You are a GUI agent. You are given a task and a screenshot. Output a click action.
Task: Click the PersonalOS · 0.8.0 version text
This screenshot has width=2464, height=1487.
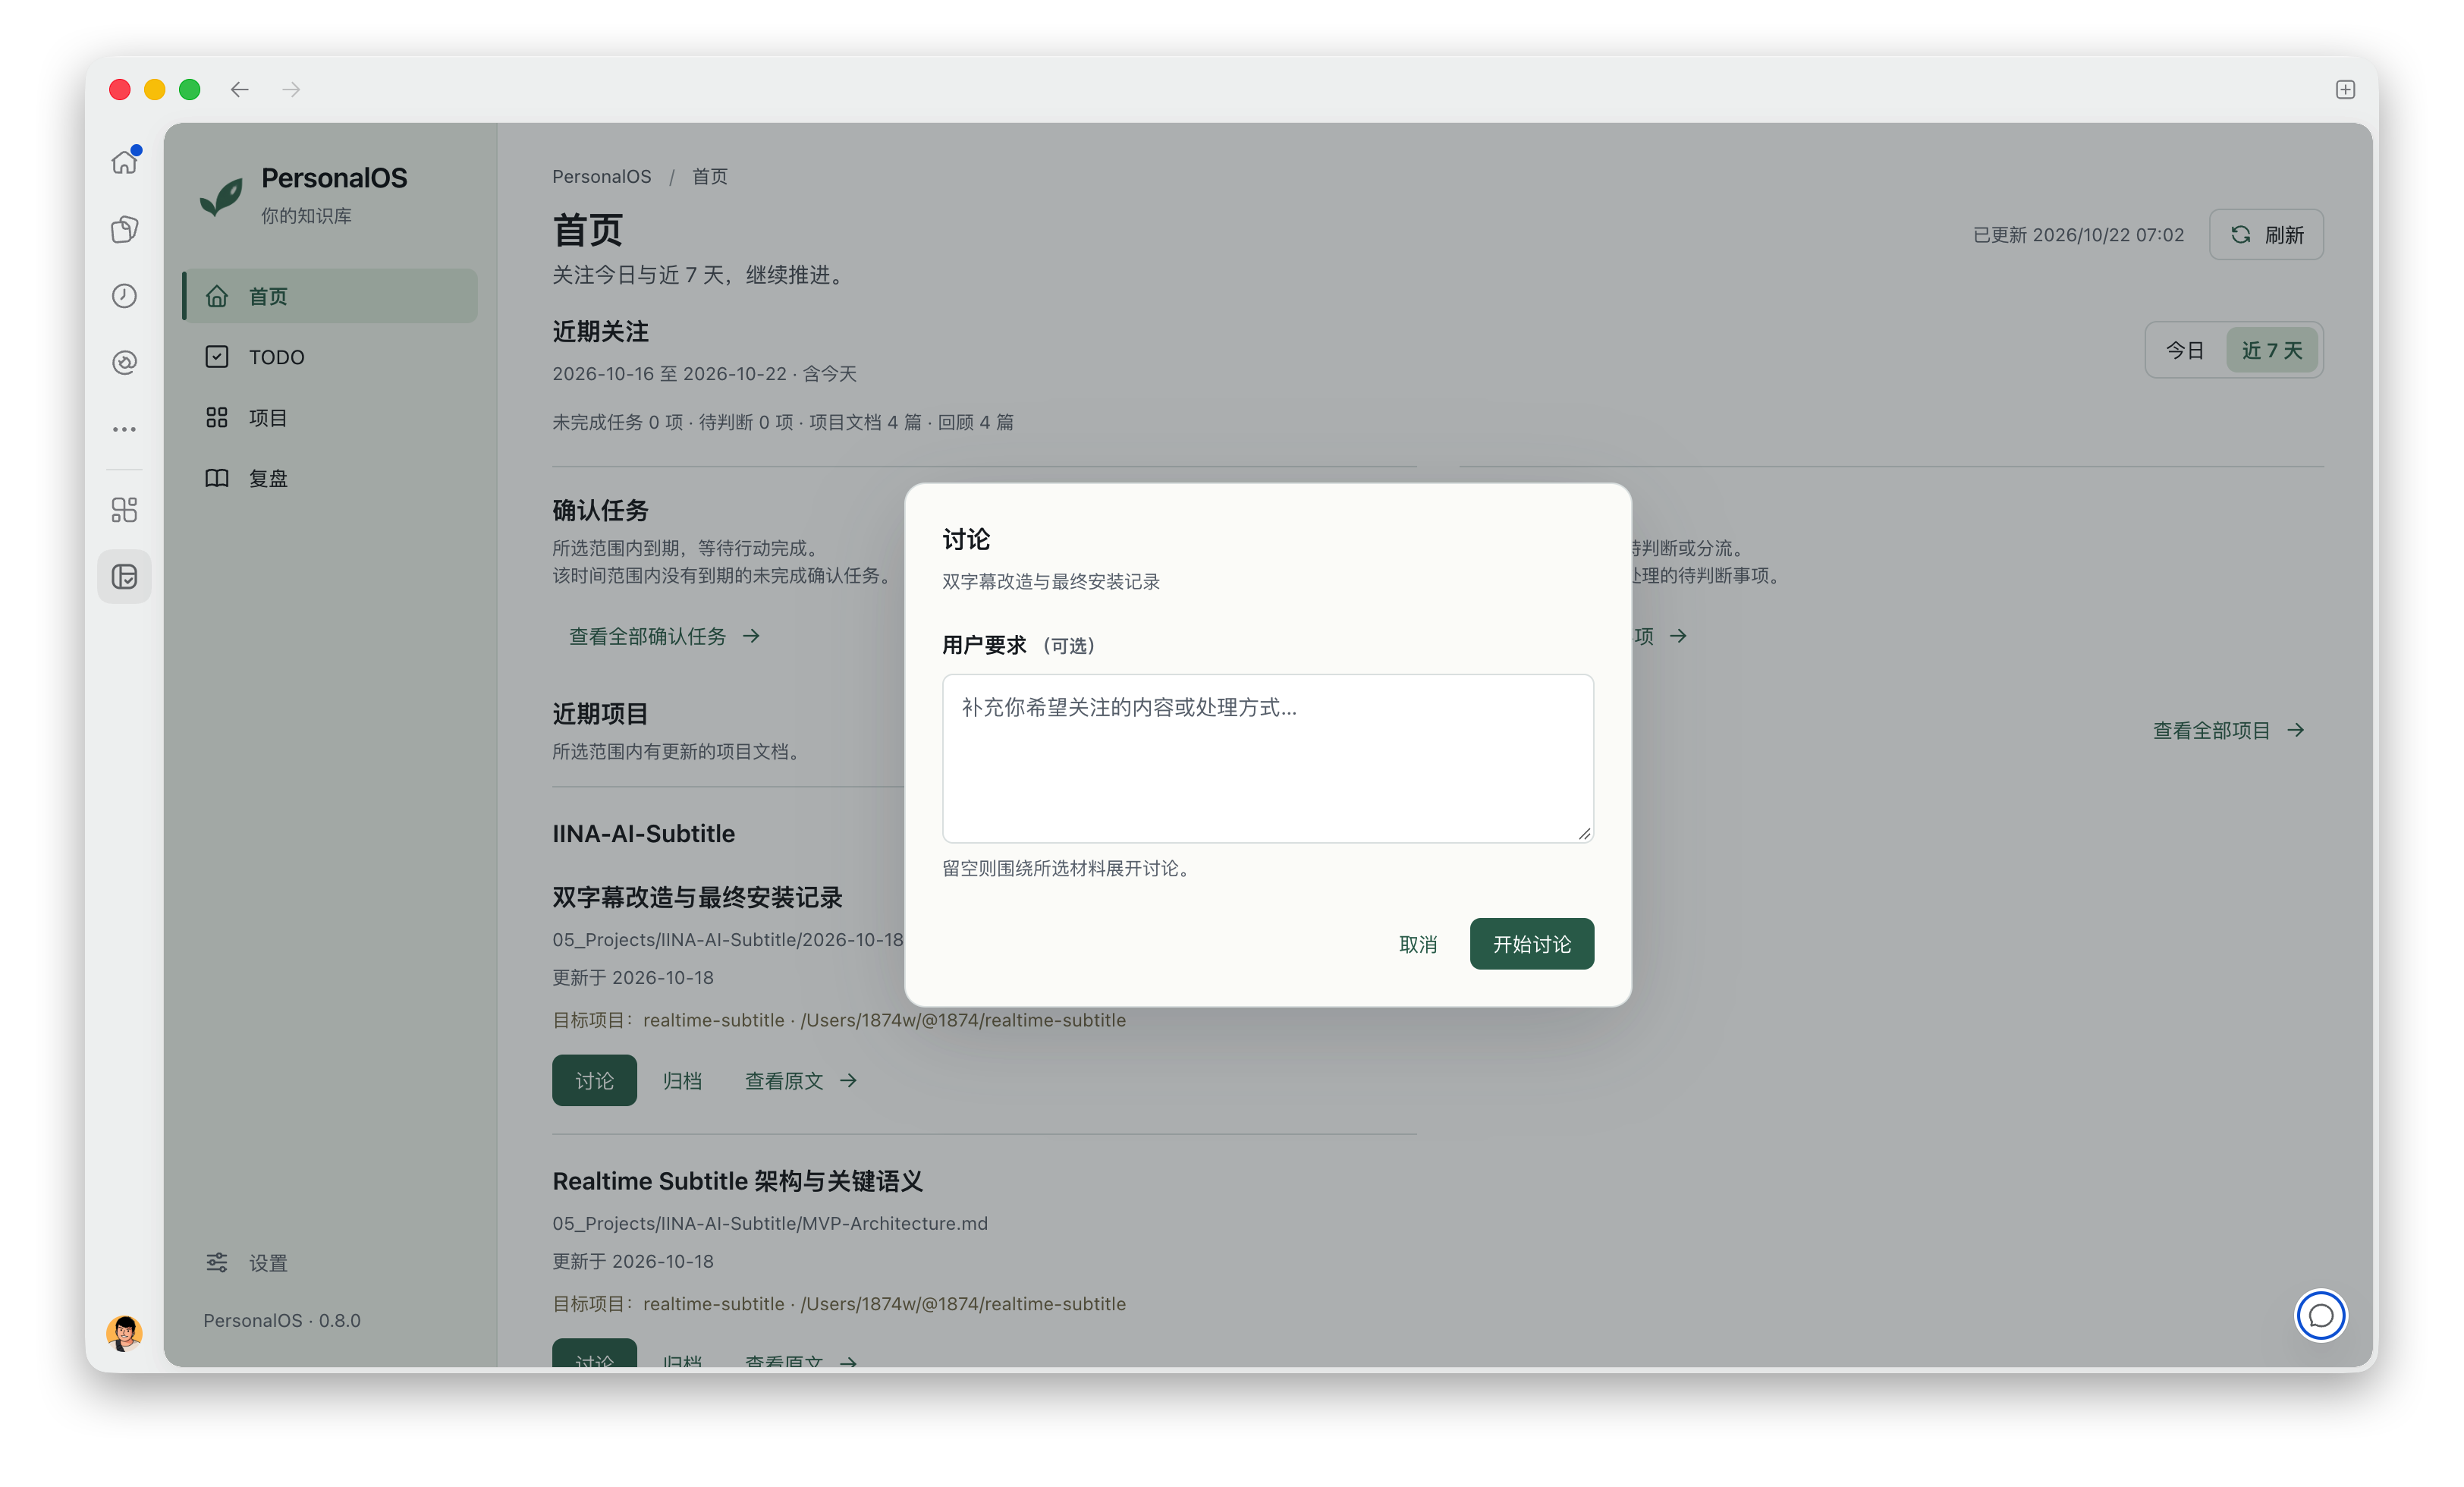tap(282, 1321)
